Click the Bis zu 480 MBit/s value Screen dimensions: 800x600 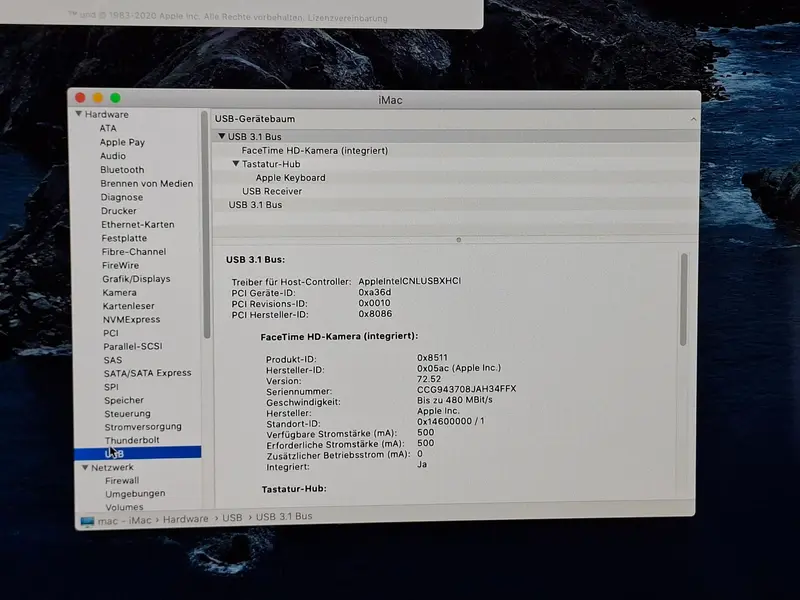[455, 399]
